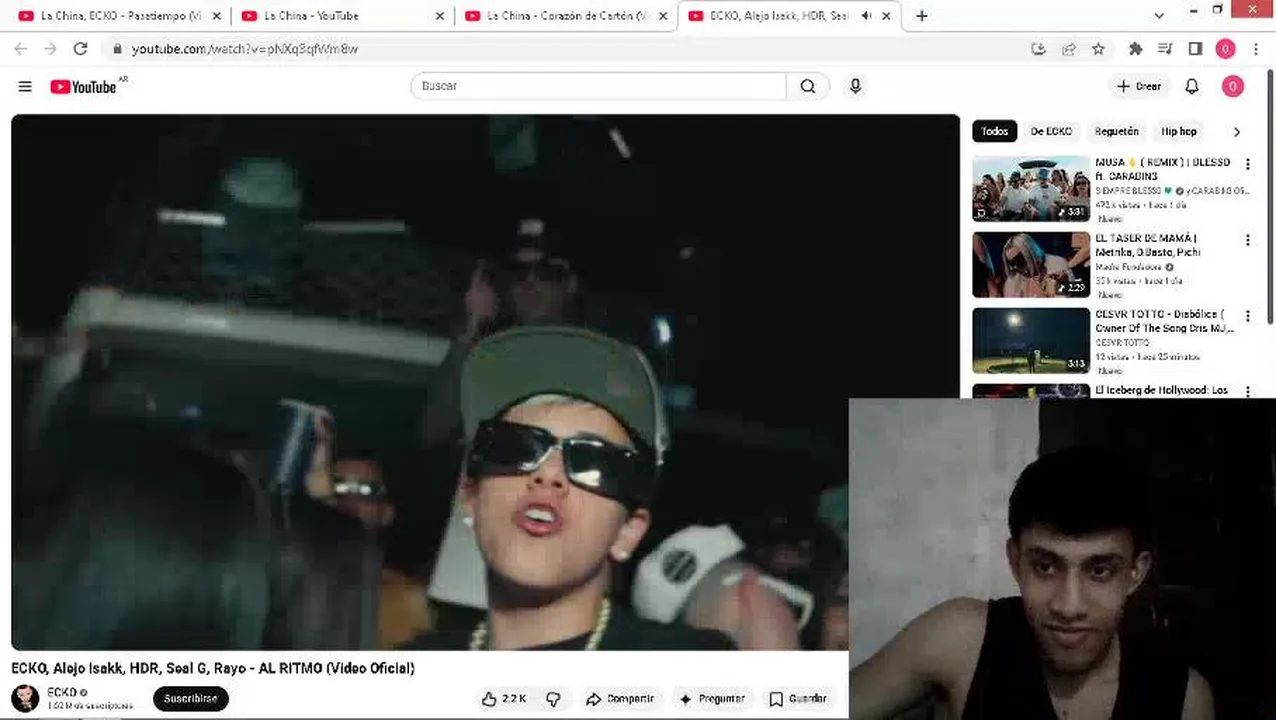The width and height of the screenshot is (1276, 720).
Task: Open the ECKO channel avatar
Action: pos(25,698)
